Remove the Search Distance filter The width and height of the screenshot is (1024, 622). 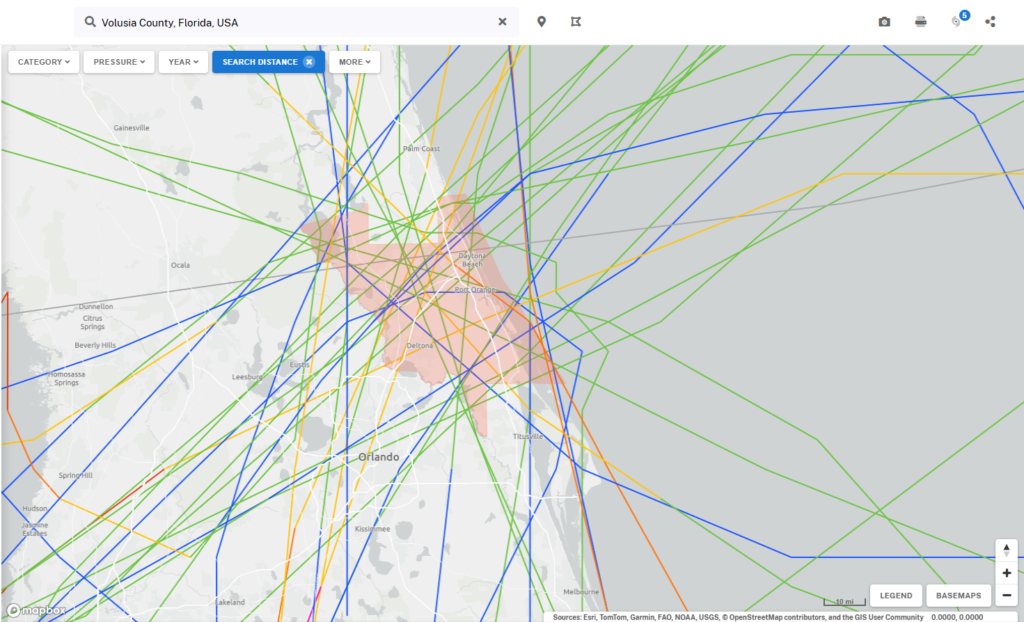[309, 62]
